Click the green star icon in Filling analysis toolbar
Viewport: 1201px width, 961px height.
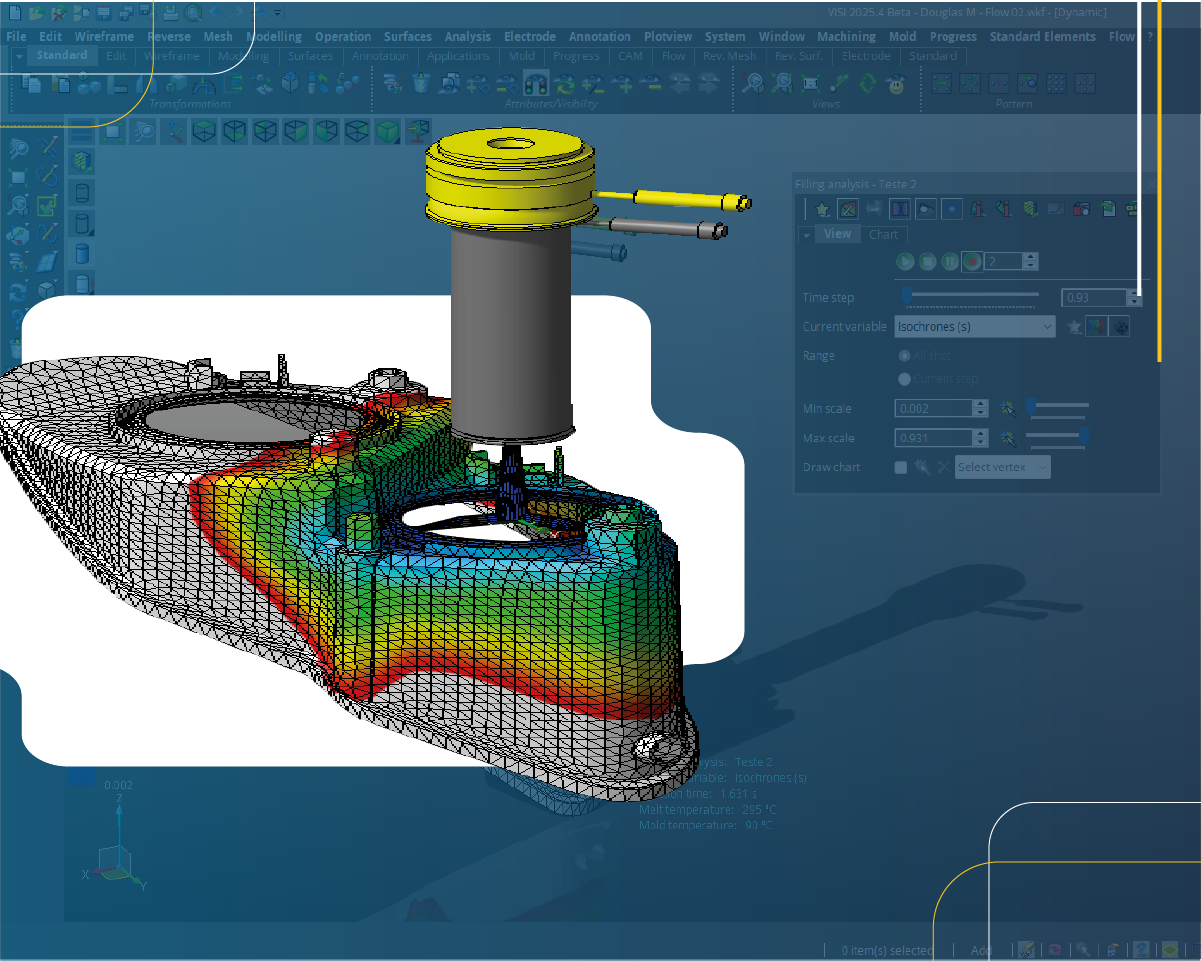click(822, 209)
